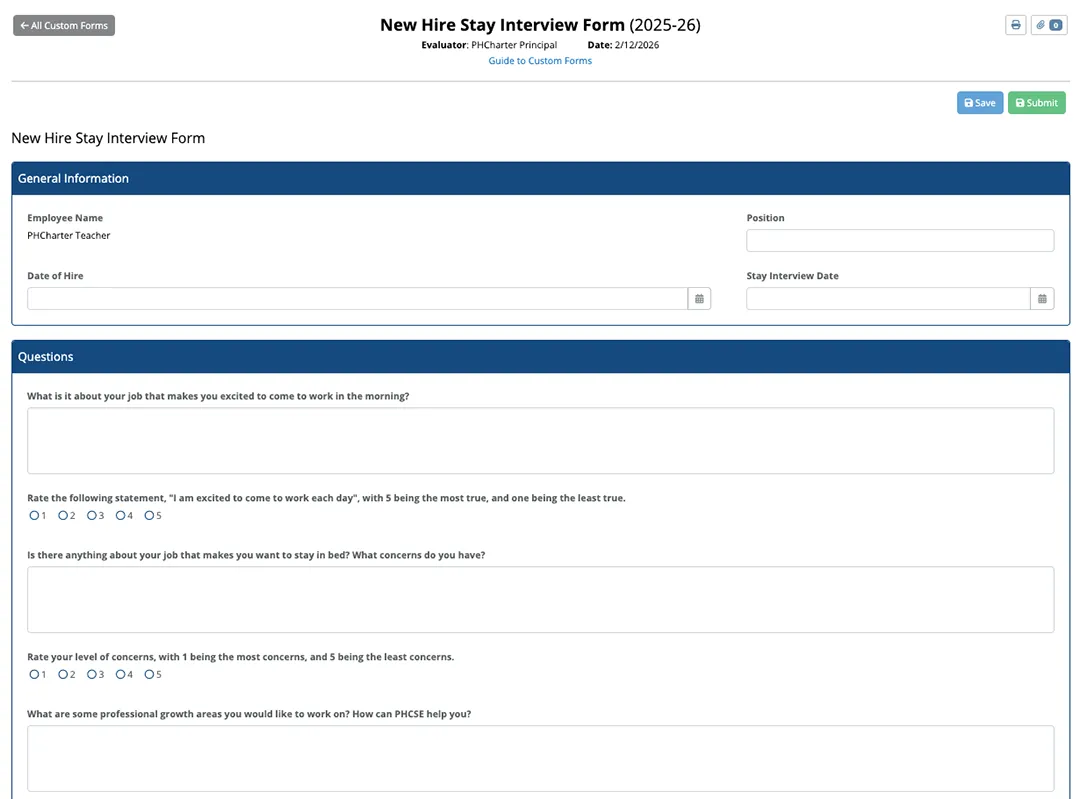The height and width of the screenshot is (799, 1080).
Task: Select rating 5 for excited to work statement
Action: (x=149, y=516)
